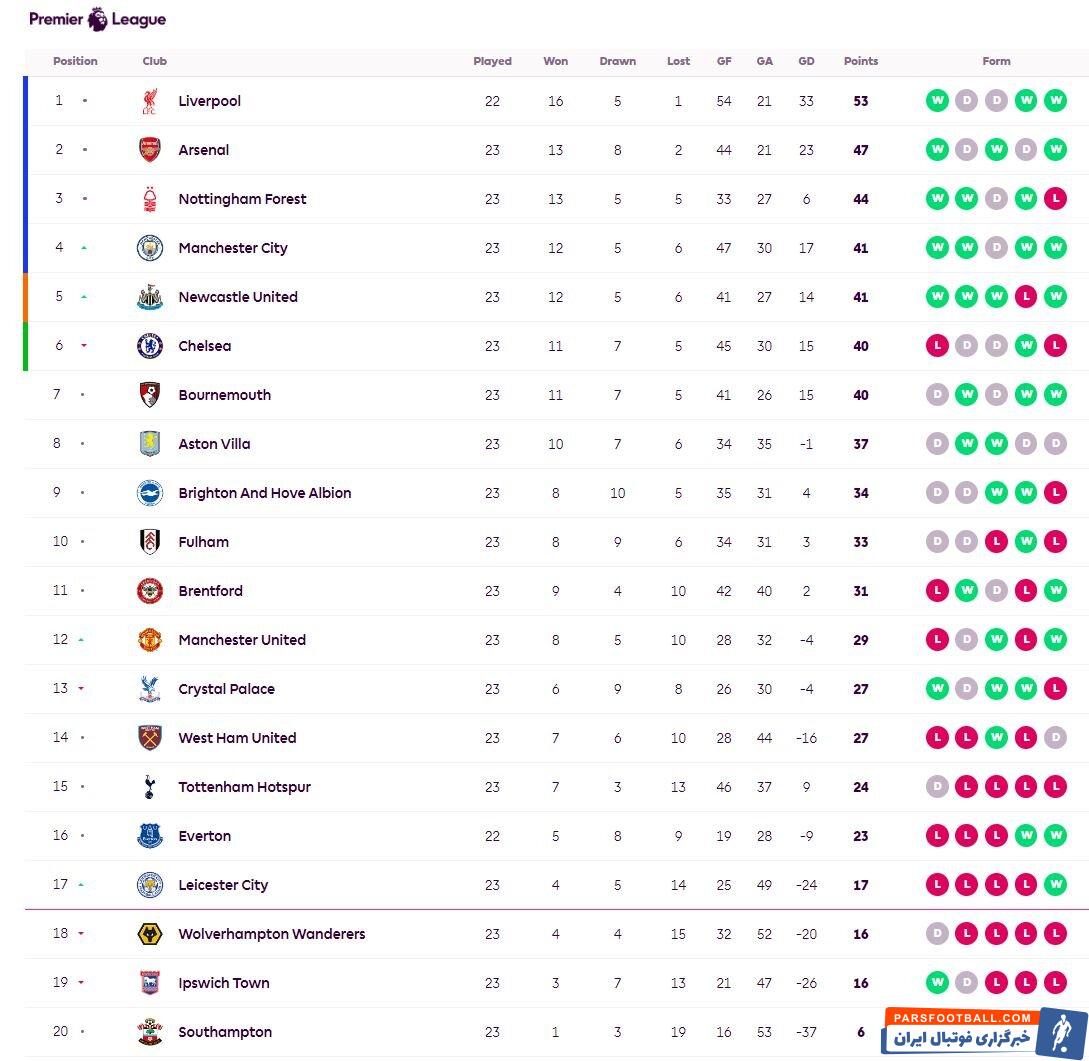Sort by the Form column header
Viewport: 1089px width, 1061px height.
(996, 61)
